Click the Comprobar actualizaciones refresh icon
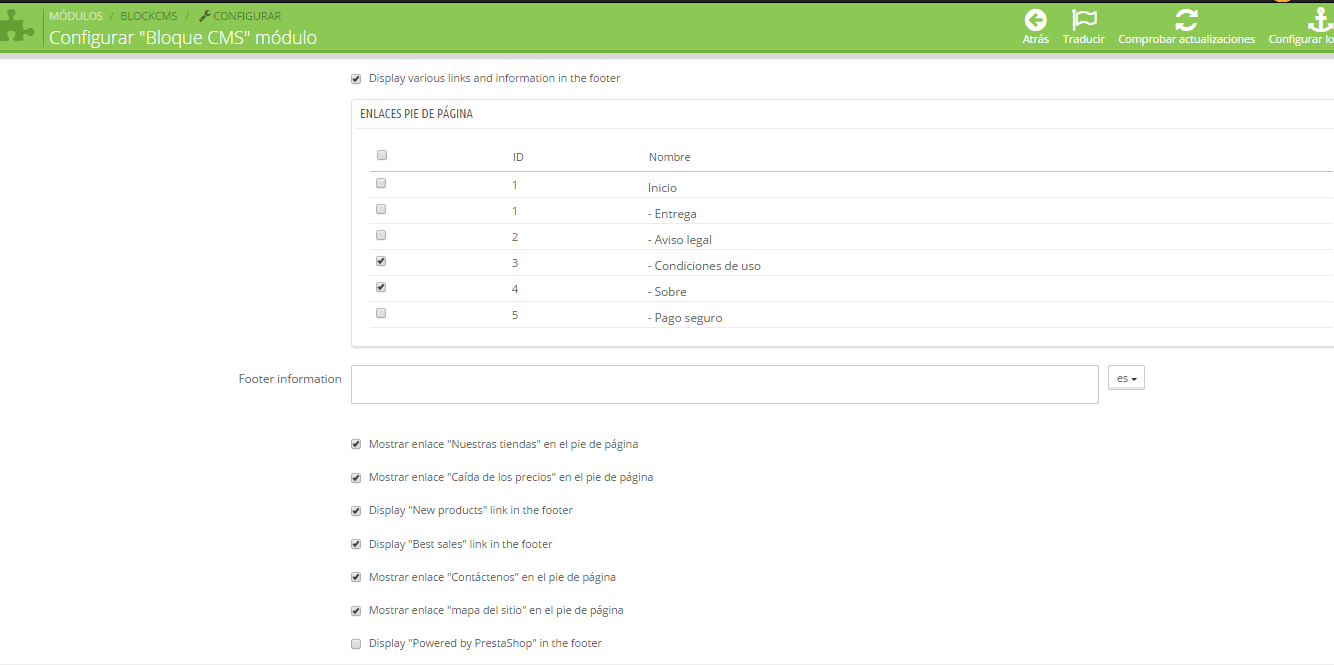 [1186, 20]
